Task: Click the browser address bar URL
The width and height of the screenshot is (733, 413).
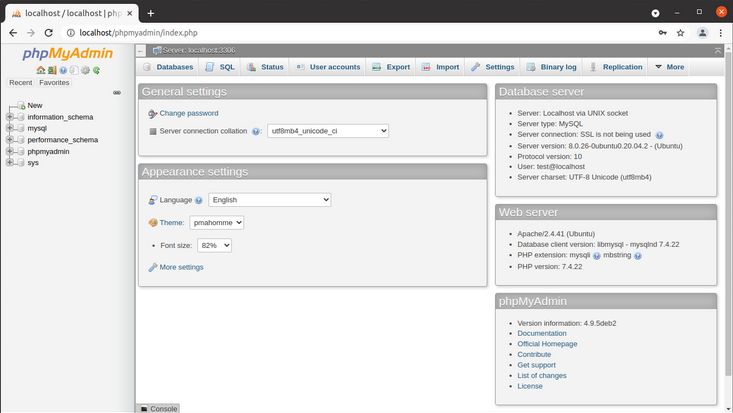Action: 138,33
